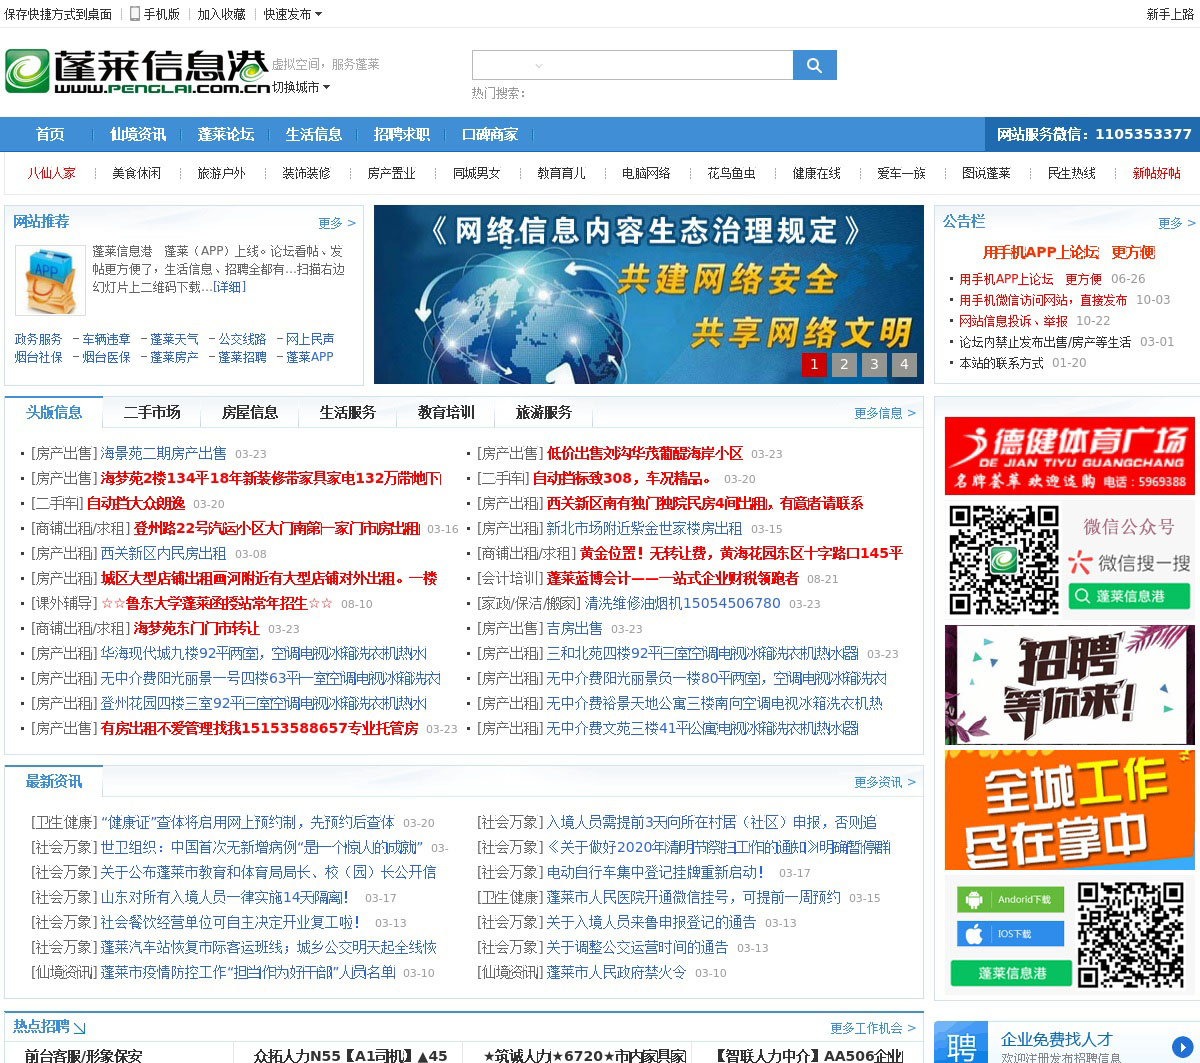Expand 更多资讯 in news section
1200x1063 pixels.
[885, 782]
